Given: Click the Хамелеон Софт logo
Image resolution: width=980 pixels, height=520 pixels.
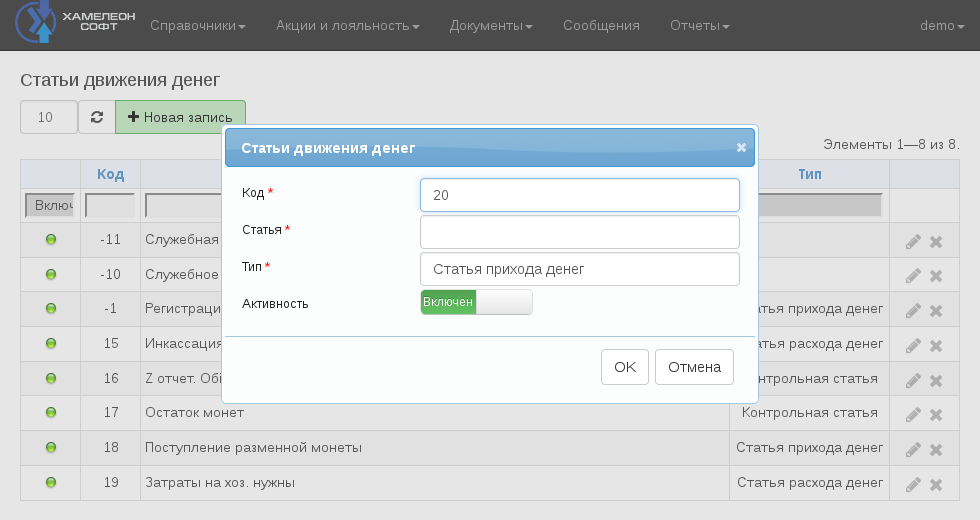Looking at the screenshot, I should click(x=75, y=22).
